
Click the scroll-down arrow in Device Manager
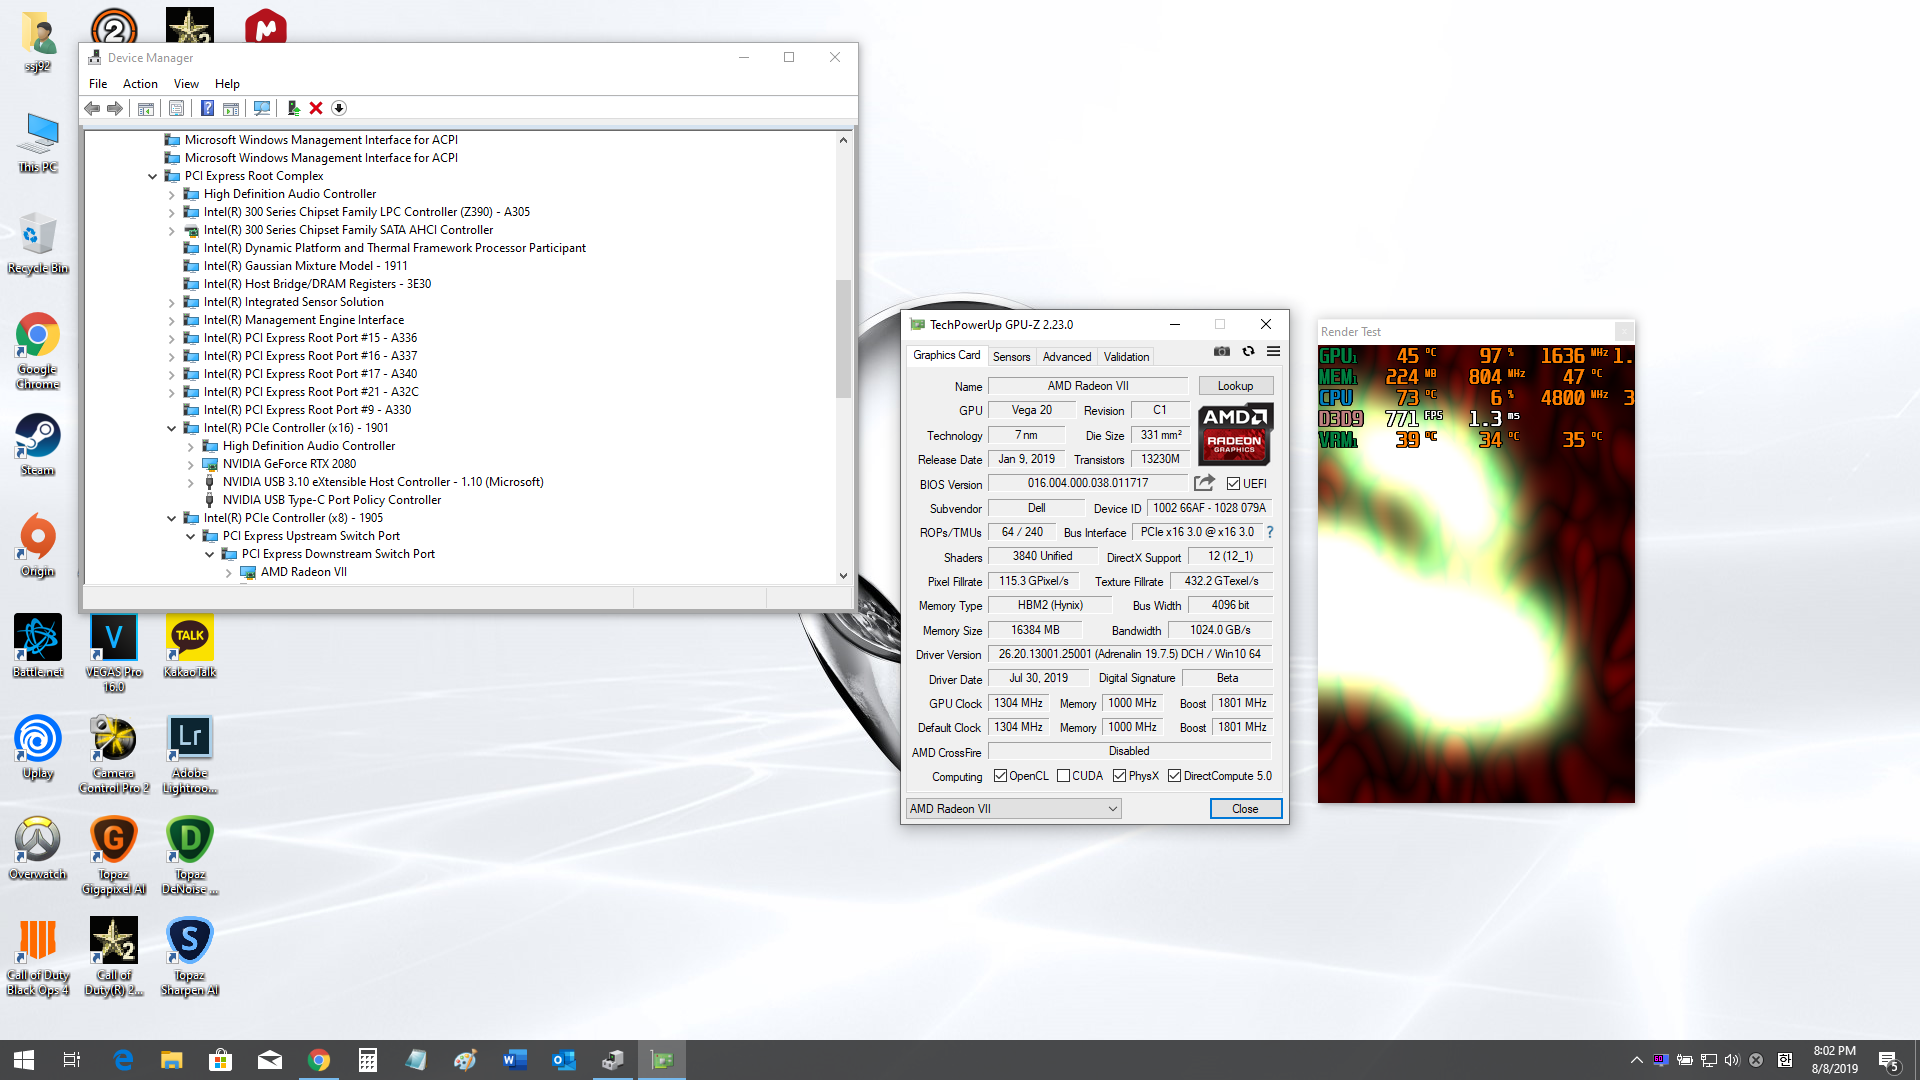pyautogui.click(x=843, y=575)
